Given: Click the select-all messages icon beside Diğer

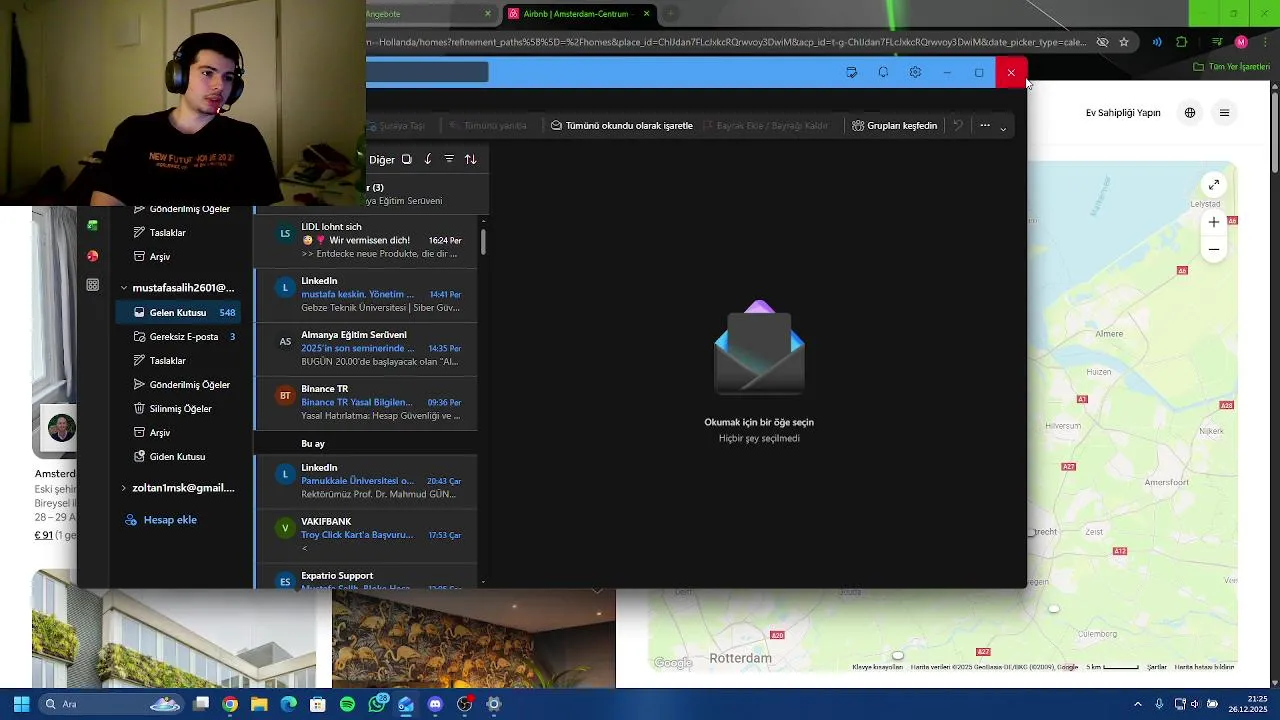Looking at the screenshot, I should (x=406, y=159).
